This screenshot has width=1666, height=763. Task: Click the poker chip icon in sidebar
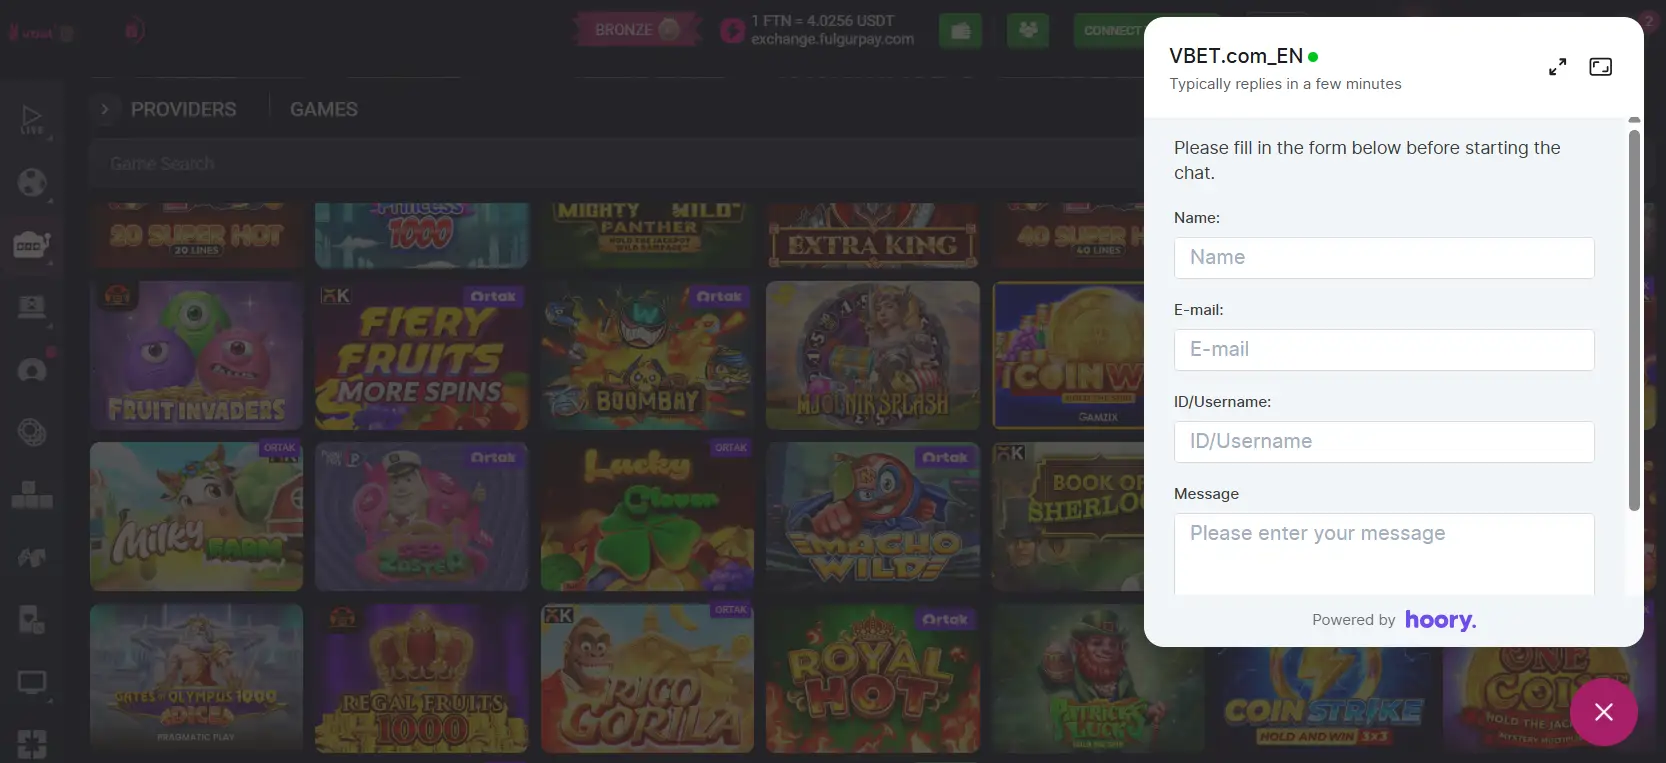[x=32, y=432]
